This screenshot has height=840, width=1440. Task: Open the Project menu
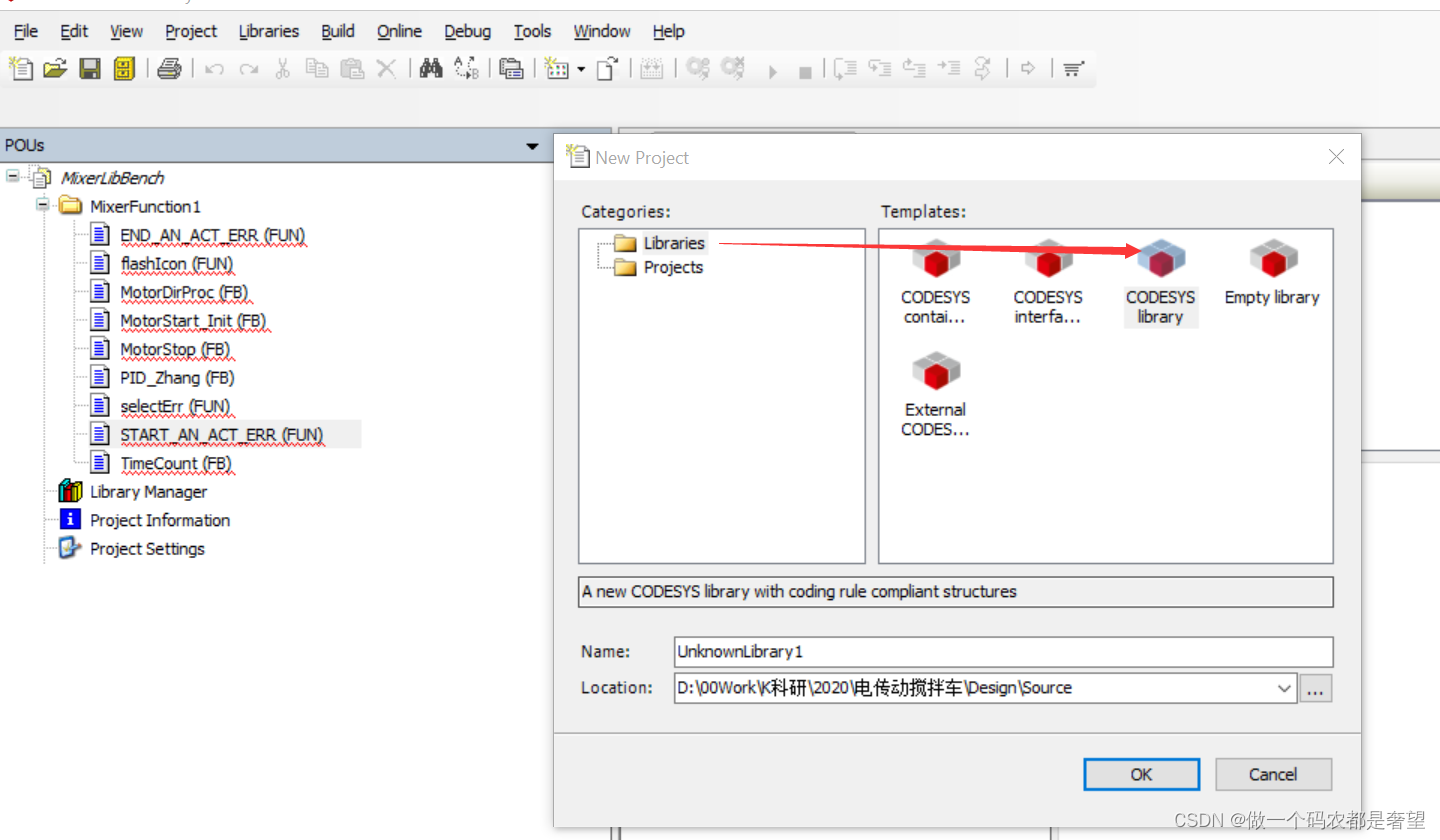click(x=191, y=31)
